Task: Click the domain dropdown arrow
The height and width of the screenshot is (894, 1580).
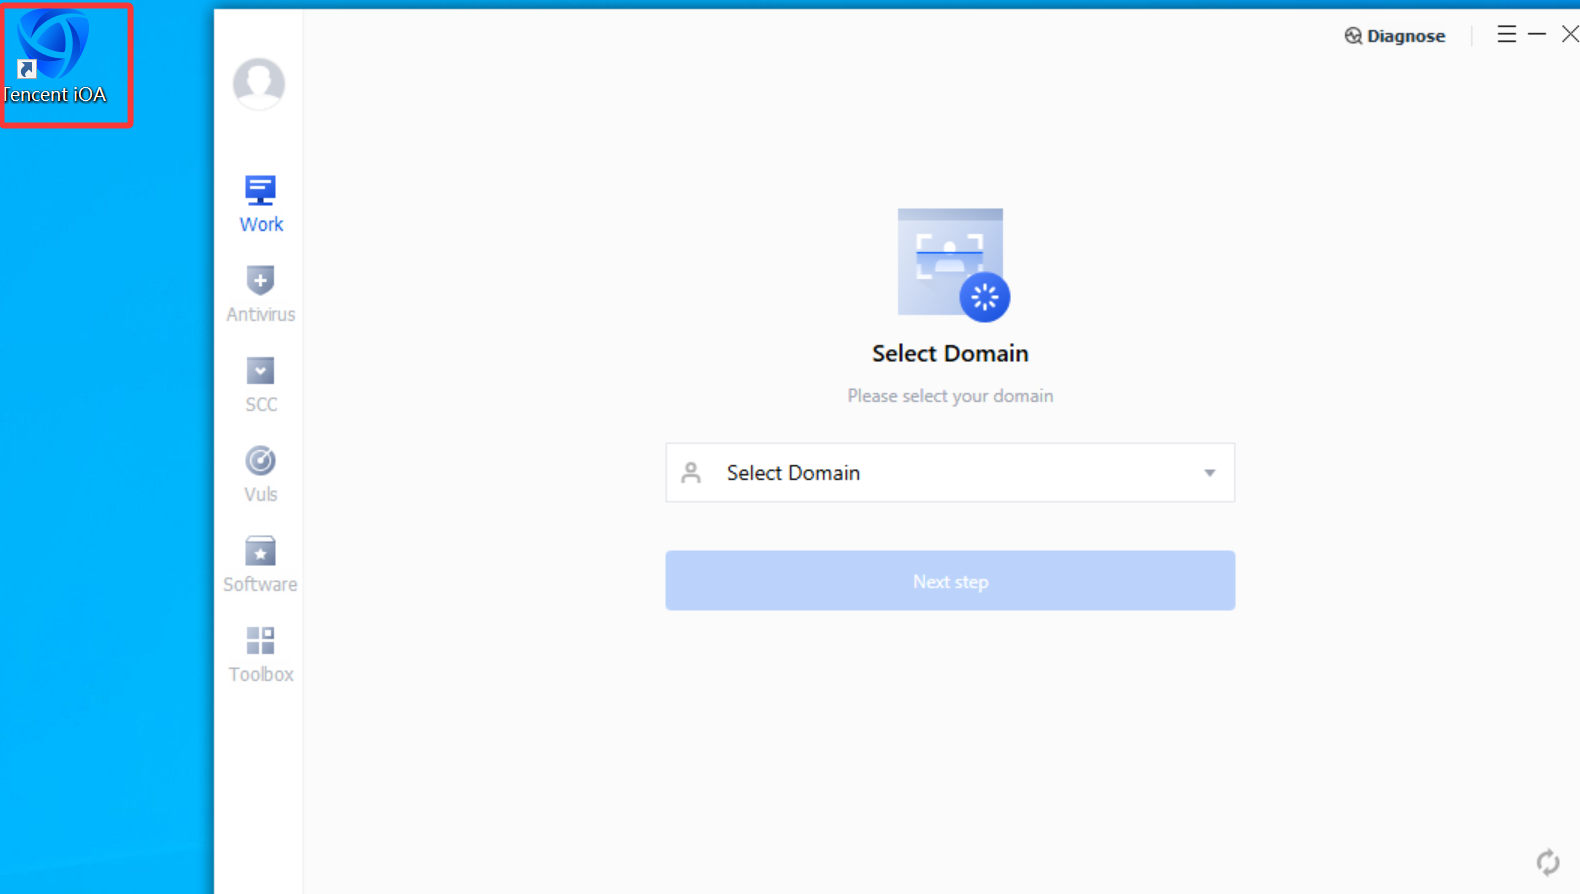Action: 1209,473
